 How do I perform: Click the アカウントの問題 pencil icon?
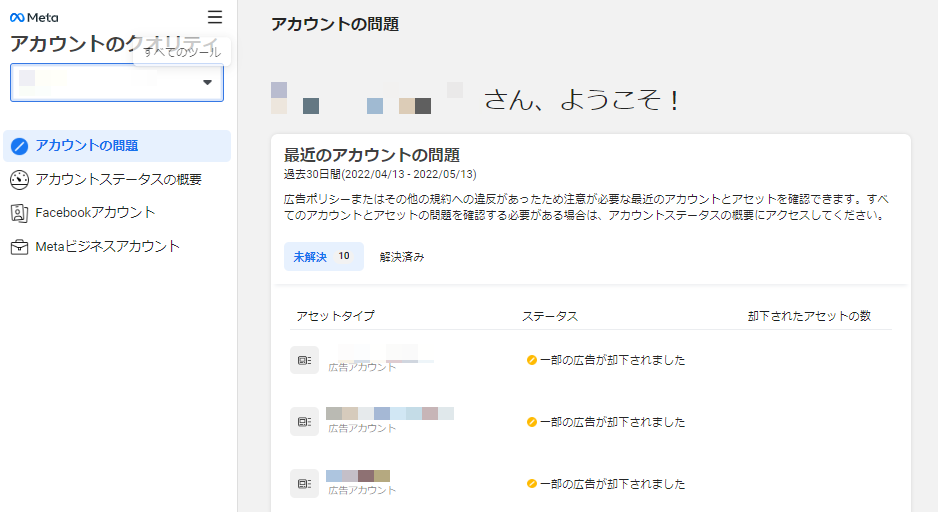20,146
